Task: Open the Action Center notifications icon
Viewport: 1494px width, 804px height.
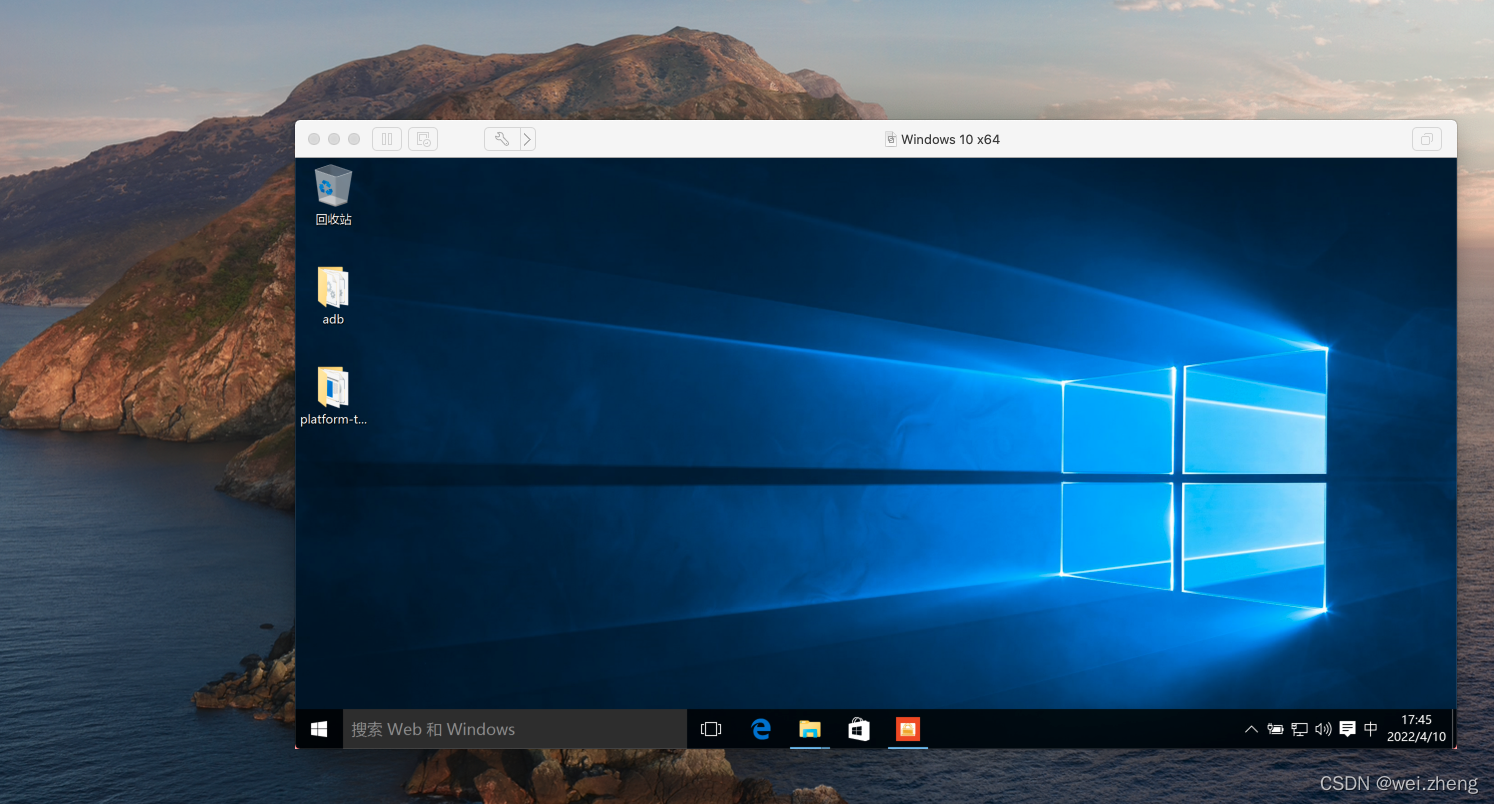Action: point(1347,729)
